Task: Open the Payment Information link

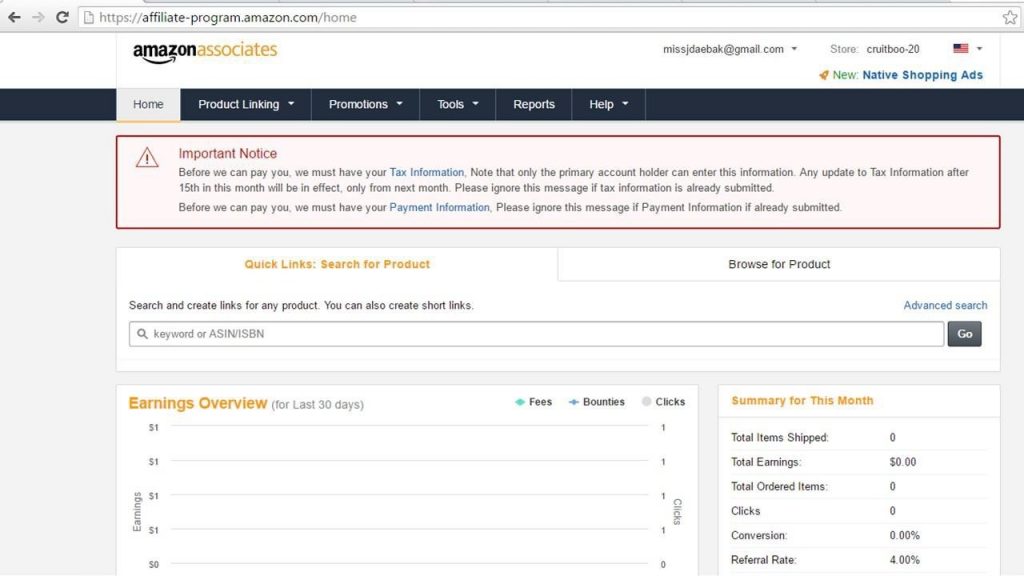Action: point(439,207)
